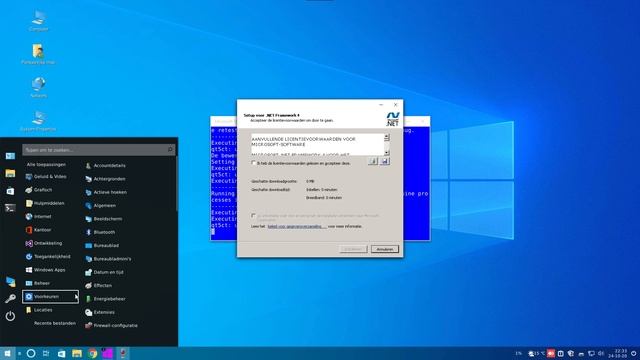Click the file manager icon in start menu sidebar

[10, 173]
